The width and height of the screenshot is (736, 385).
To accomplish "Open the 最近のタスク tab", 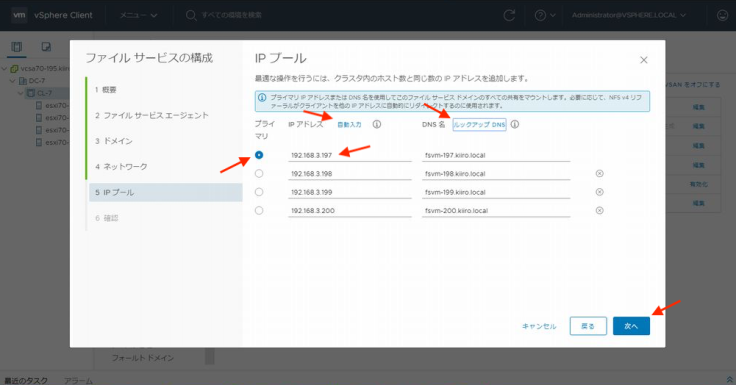I will (26, 380).
